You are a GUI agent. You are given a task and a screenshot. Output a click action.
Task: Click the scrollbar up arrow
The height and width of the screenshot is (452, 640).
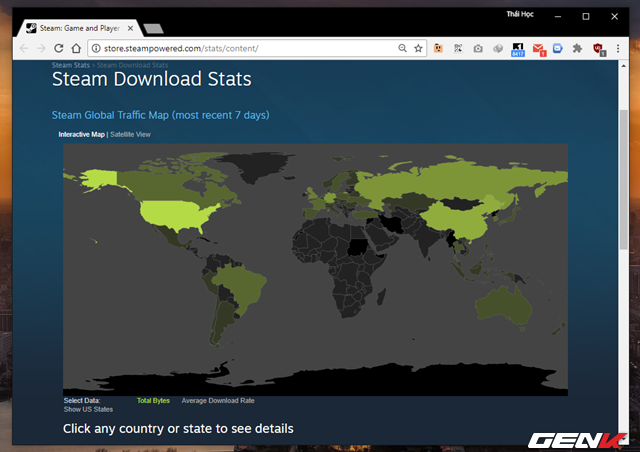(x=624, y=65)
